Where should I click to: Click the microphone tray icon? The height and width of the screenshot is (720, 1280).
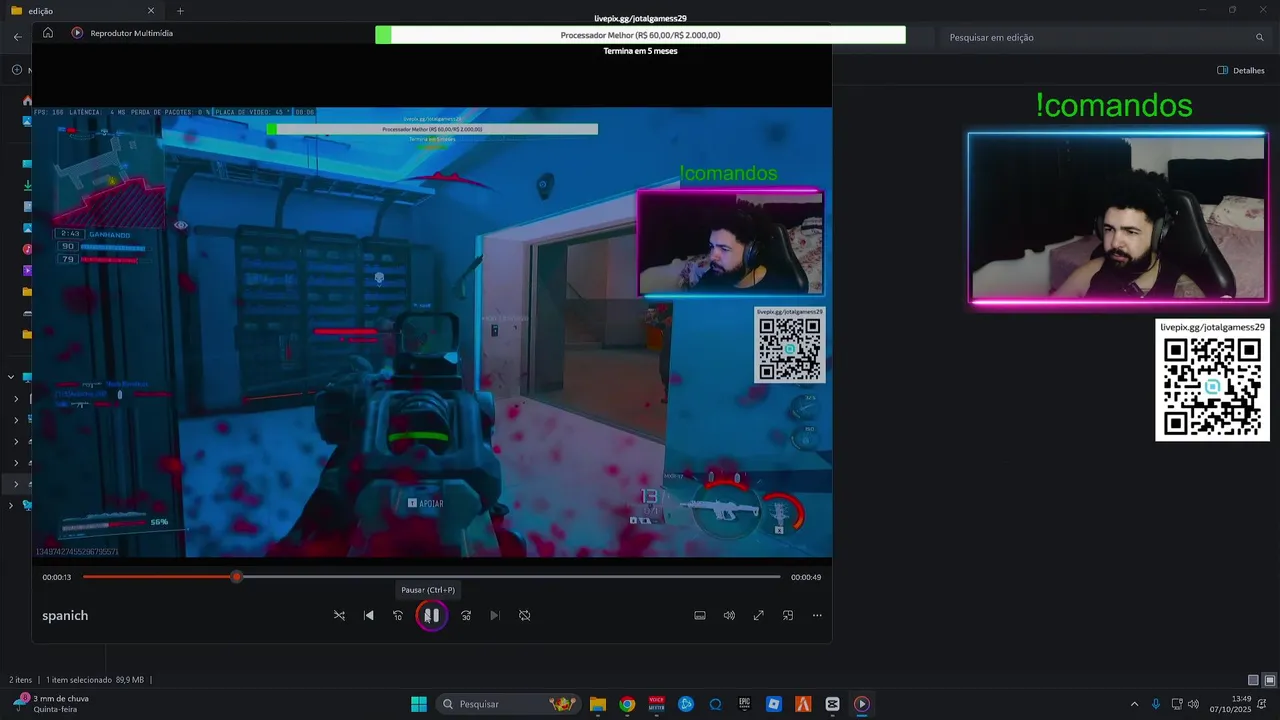point(1156,704)
